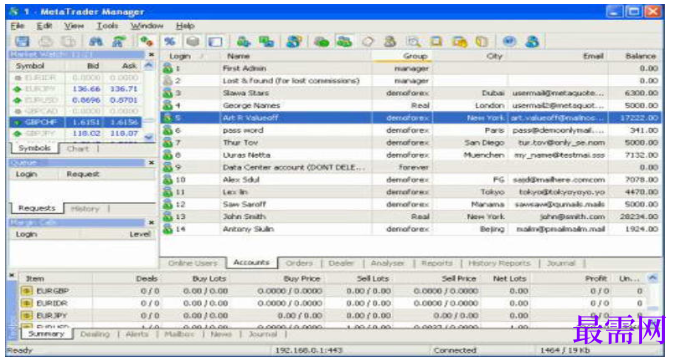Switch to the Online Users tab
The width and height of the screenshot is (685, 361).
tap(193, 263)
